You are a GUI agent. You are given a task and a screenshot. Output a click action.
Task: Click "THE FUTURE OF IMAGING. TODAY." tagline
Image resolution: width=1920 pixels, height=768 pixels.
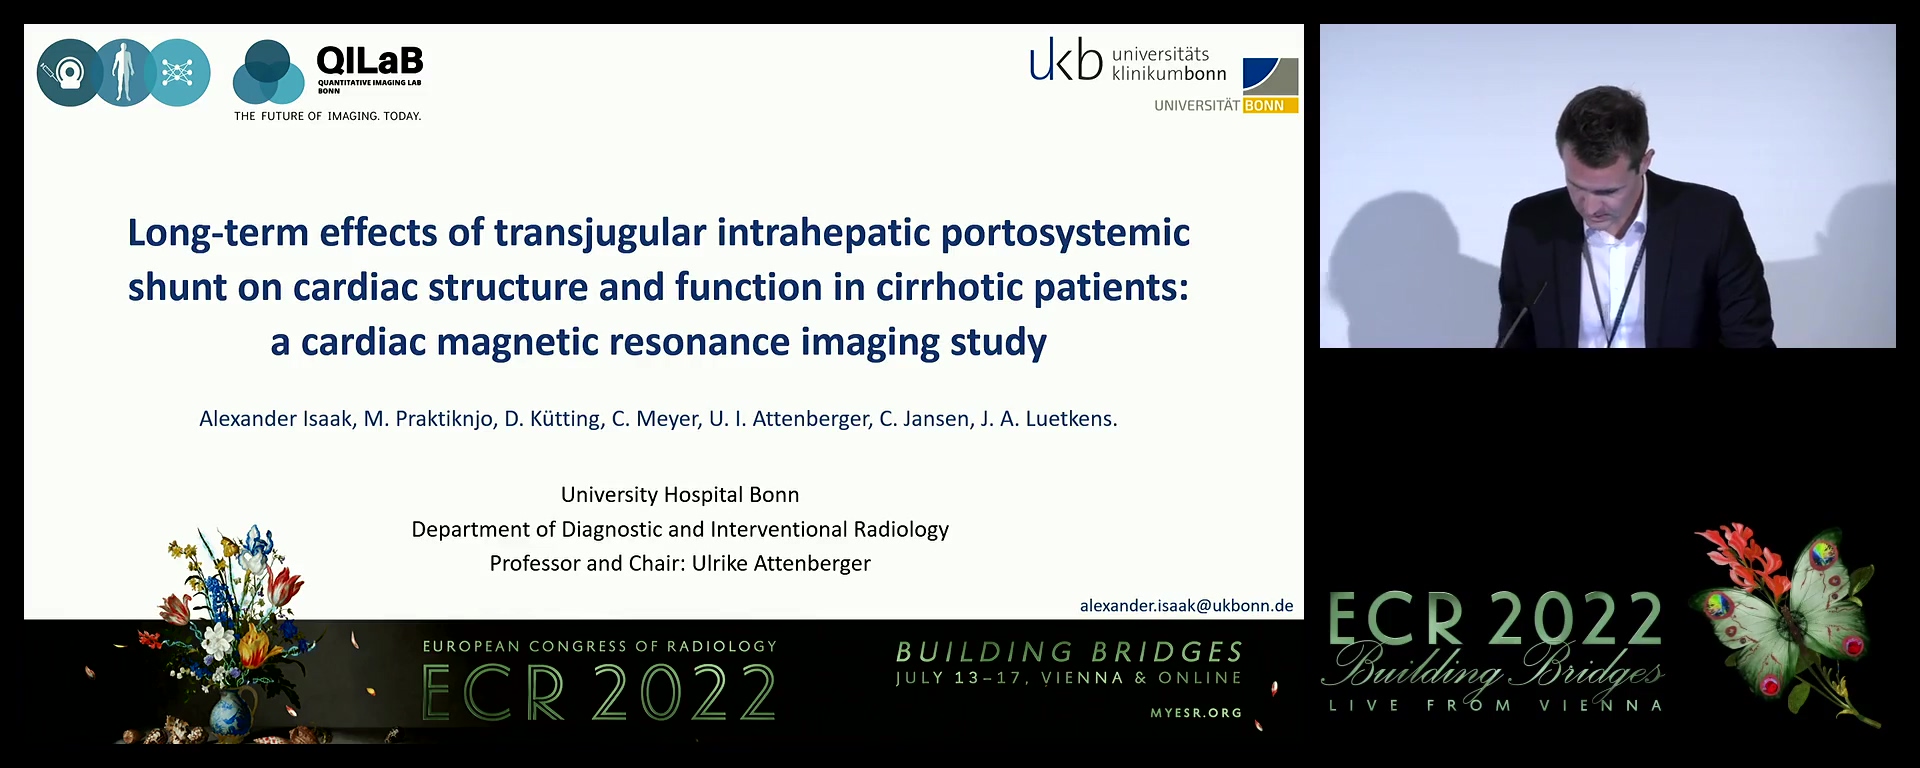coord(328,116)
